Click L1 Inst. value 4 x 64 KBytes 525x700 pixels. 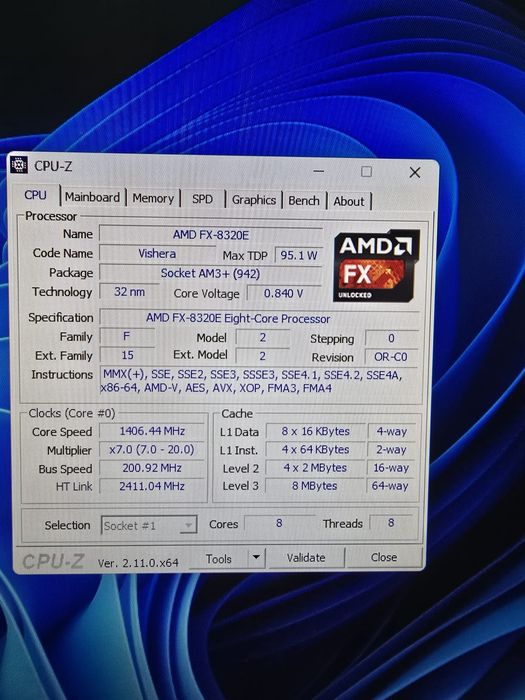(315, 450)
